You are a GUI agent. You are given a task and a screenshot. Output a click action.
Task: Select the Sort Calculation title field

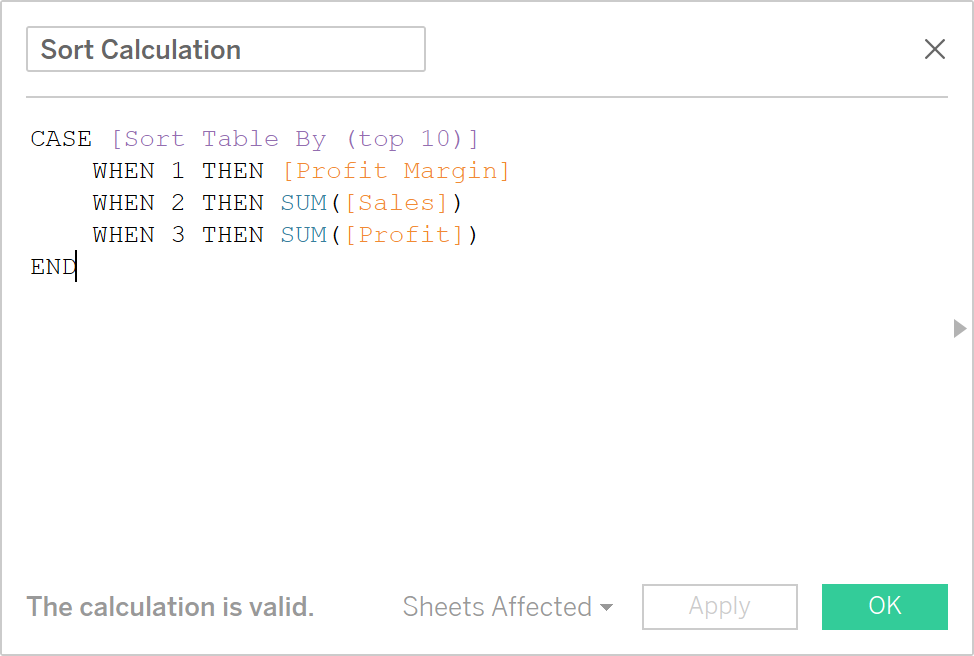point(225,48)
